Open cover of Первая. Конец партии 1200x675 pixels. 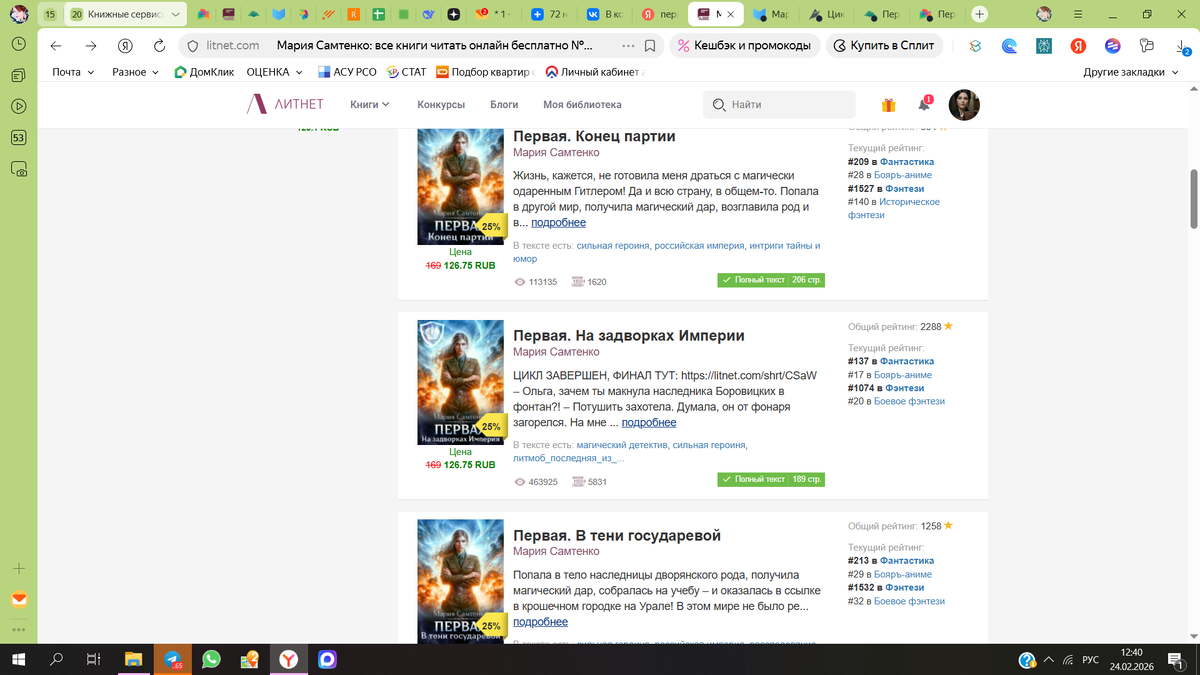(460, 188)
